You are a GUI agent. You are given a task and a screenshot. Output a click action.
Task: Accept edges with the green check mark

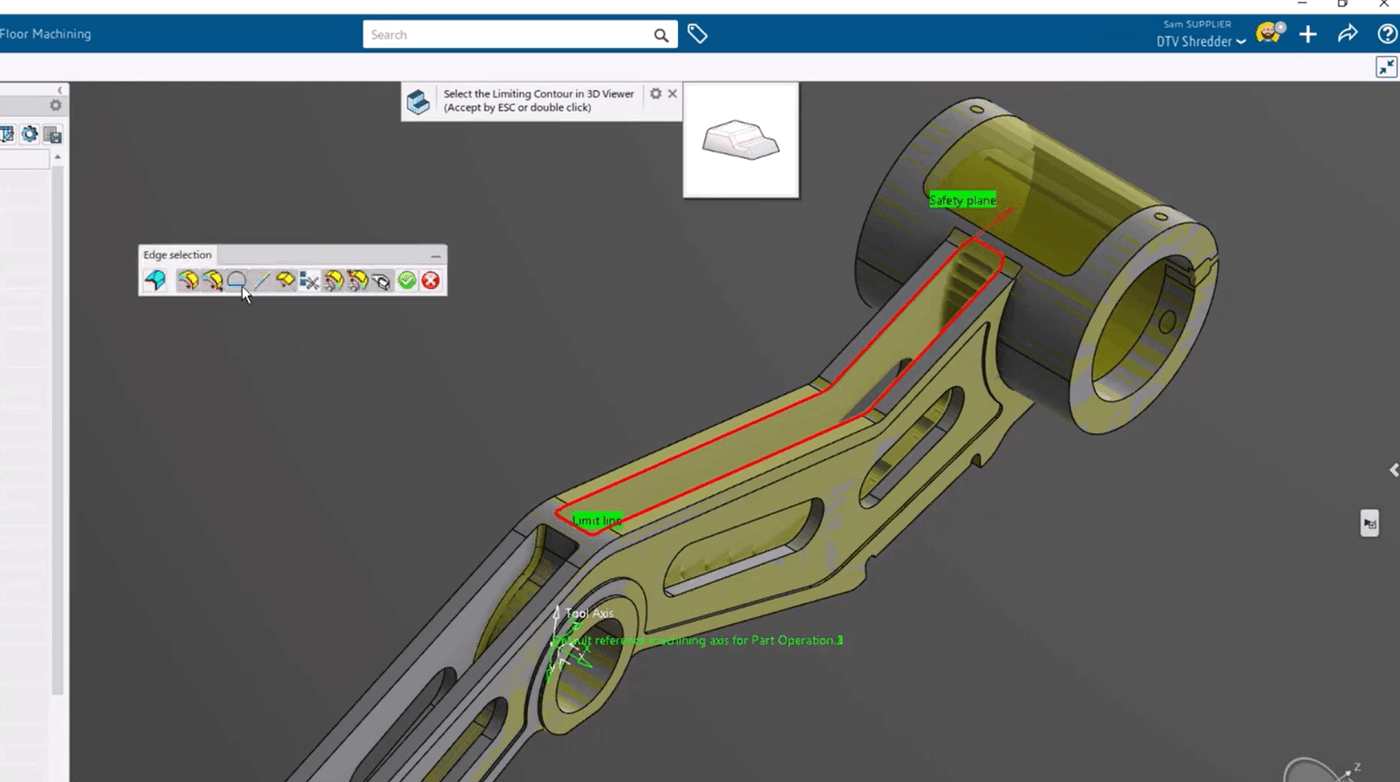tap(406, 280)
